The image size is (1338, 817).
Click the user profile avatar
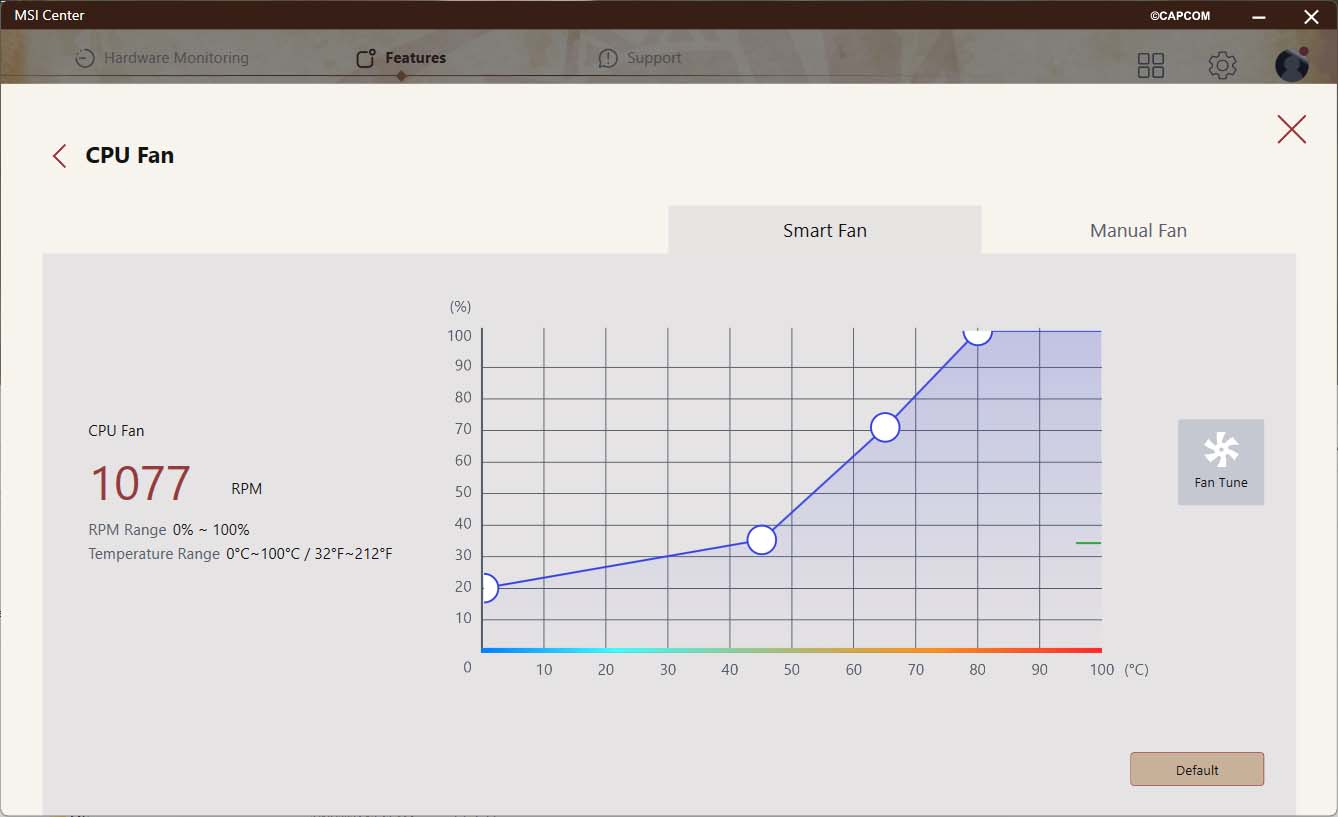coord(1292,65)
